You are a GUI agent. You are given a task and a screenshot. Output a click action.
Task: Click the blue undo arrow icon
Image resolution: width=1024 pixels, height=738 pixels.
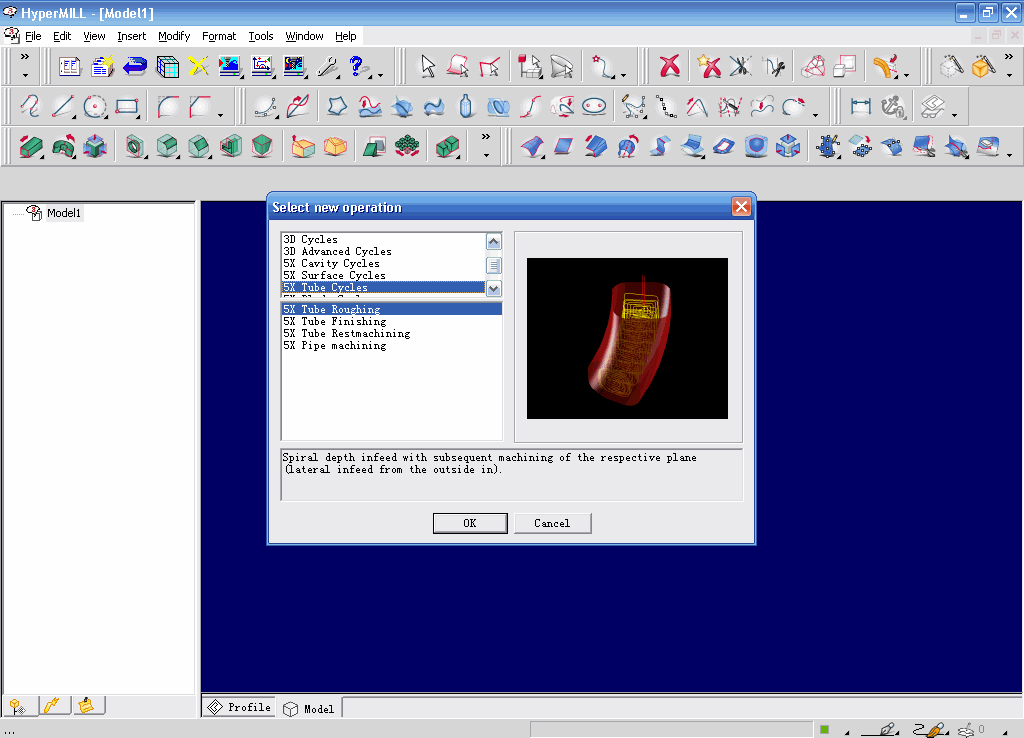point(135,66)
